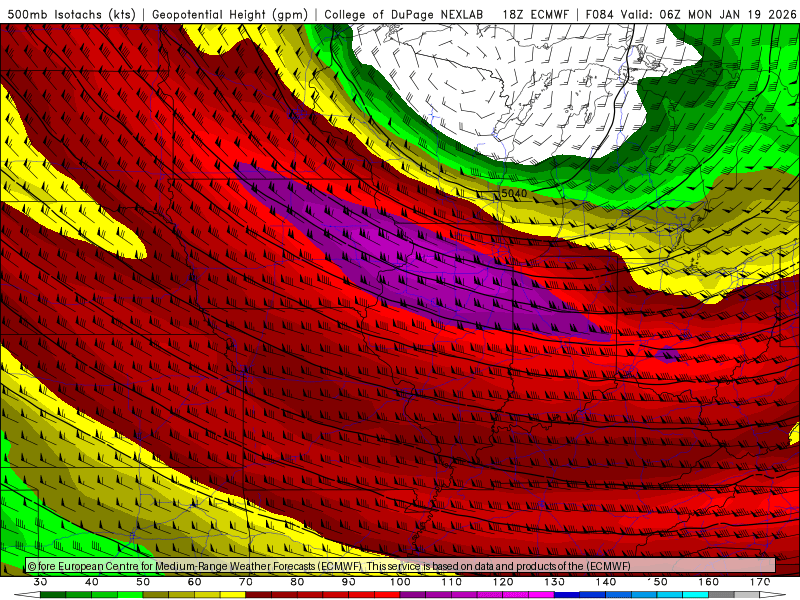Click the bright yellow swatch just below 70
800x600 pixels.
click(x=233, y=595)
